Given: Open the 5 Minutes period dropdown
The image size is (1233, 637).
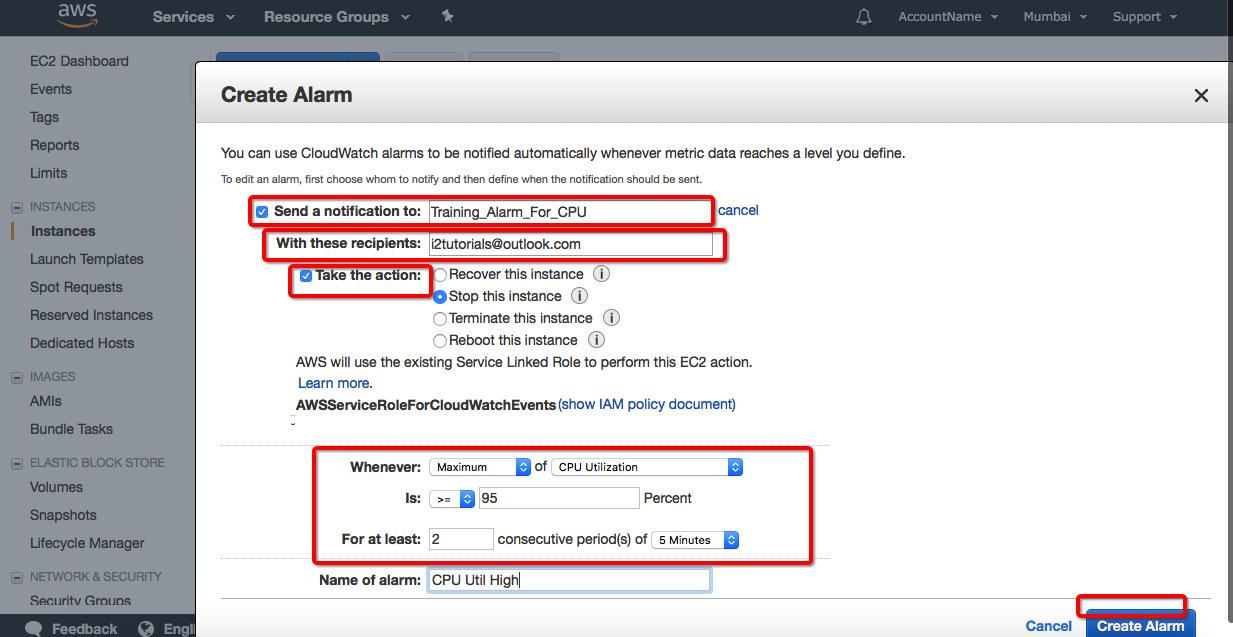Looking at the screenshot, I should [695, 540].
